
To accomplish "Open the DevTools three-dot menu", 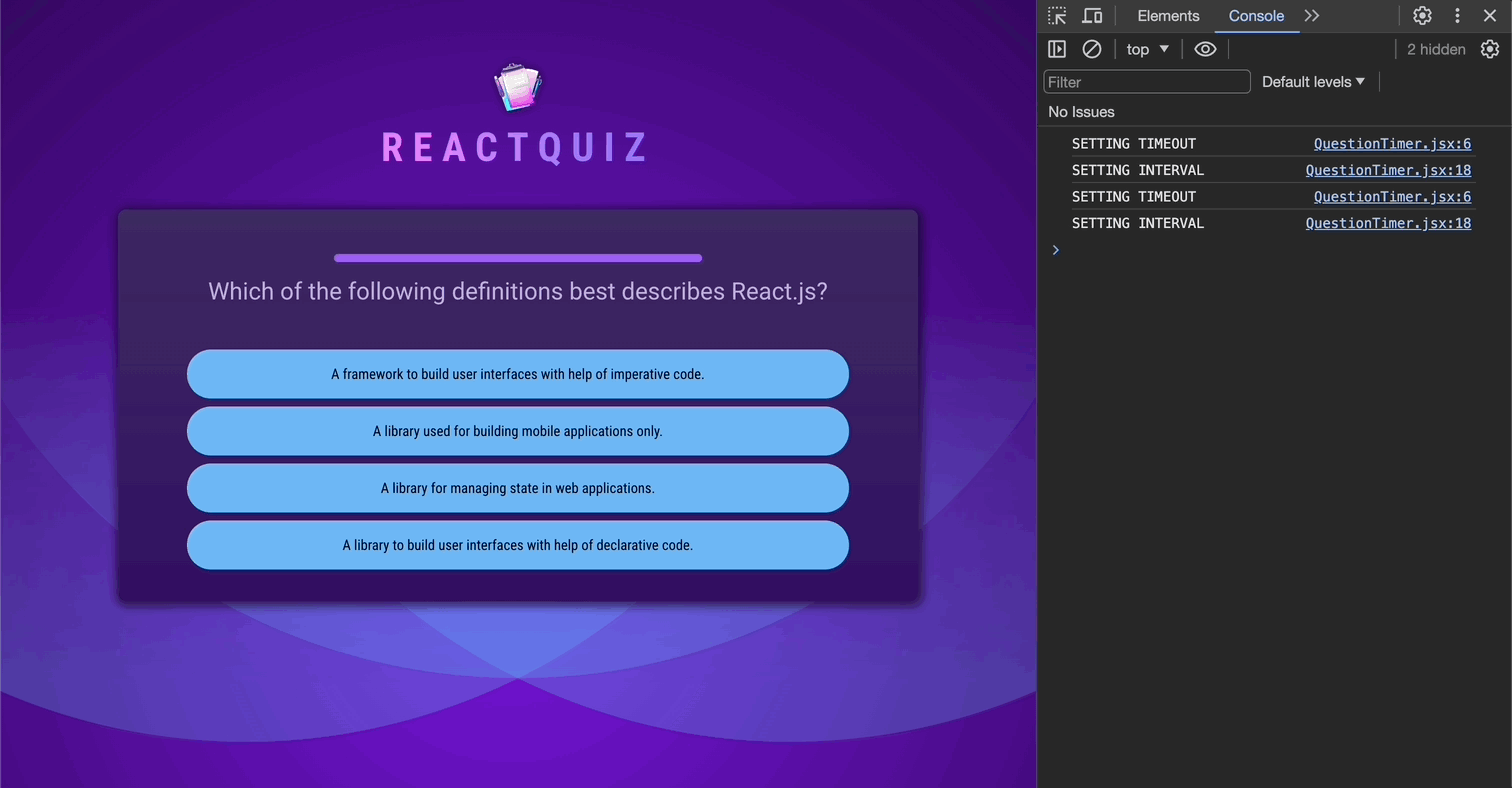I will (x=1457, y=16).
